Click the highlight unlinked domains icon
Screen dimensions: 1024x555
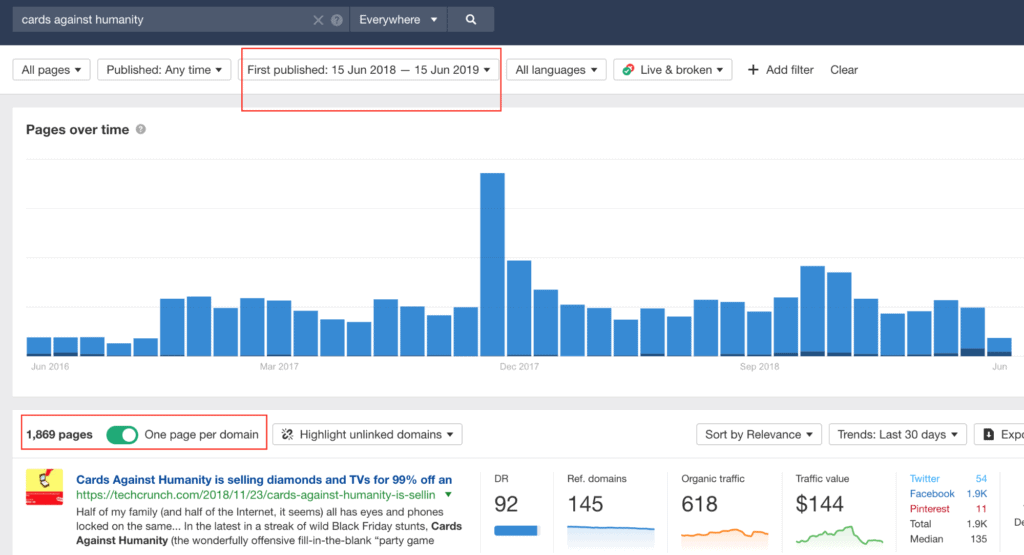[x=287, y=434]
